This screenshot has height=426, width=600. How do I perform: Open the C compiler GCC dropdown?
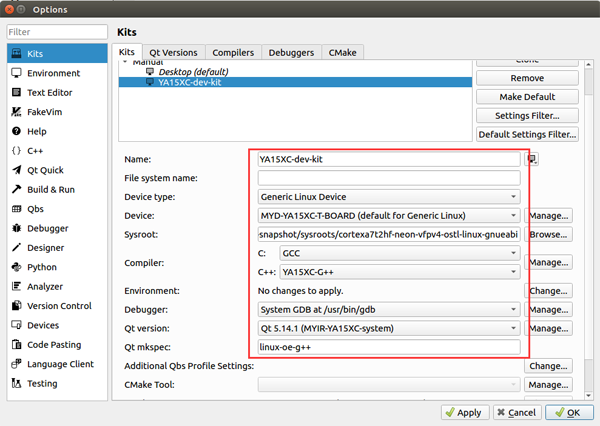(x=400, y=253)
